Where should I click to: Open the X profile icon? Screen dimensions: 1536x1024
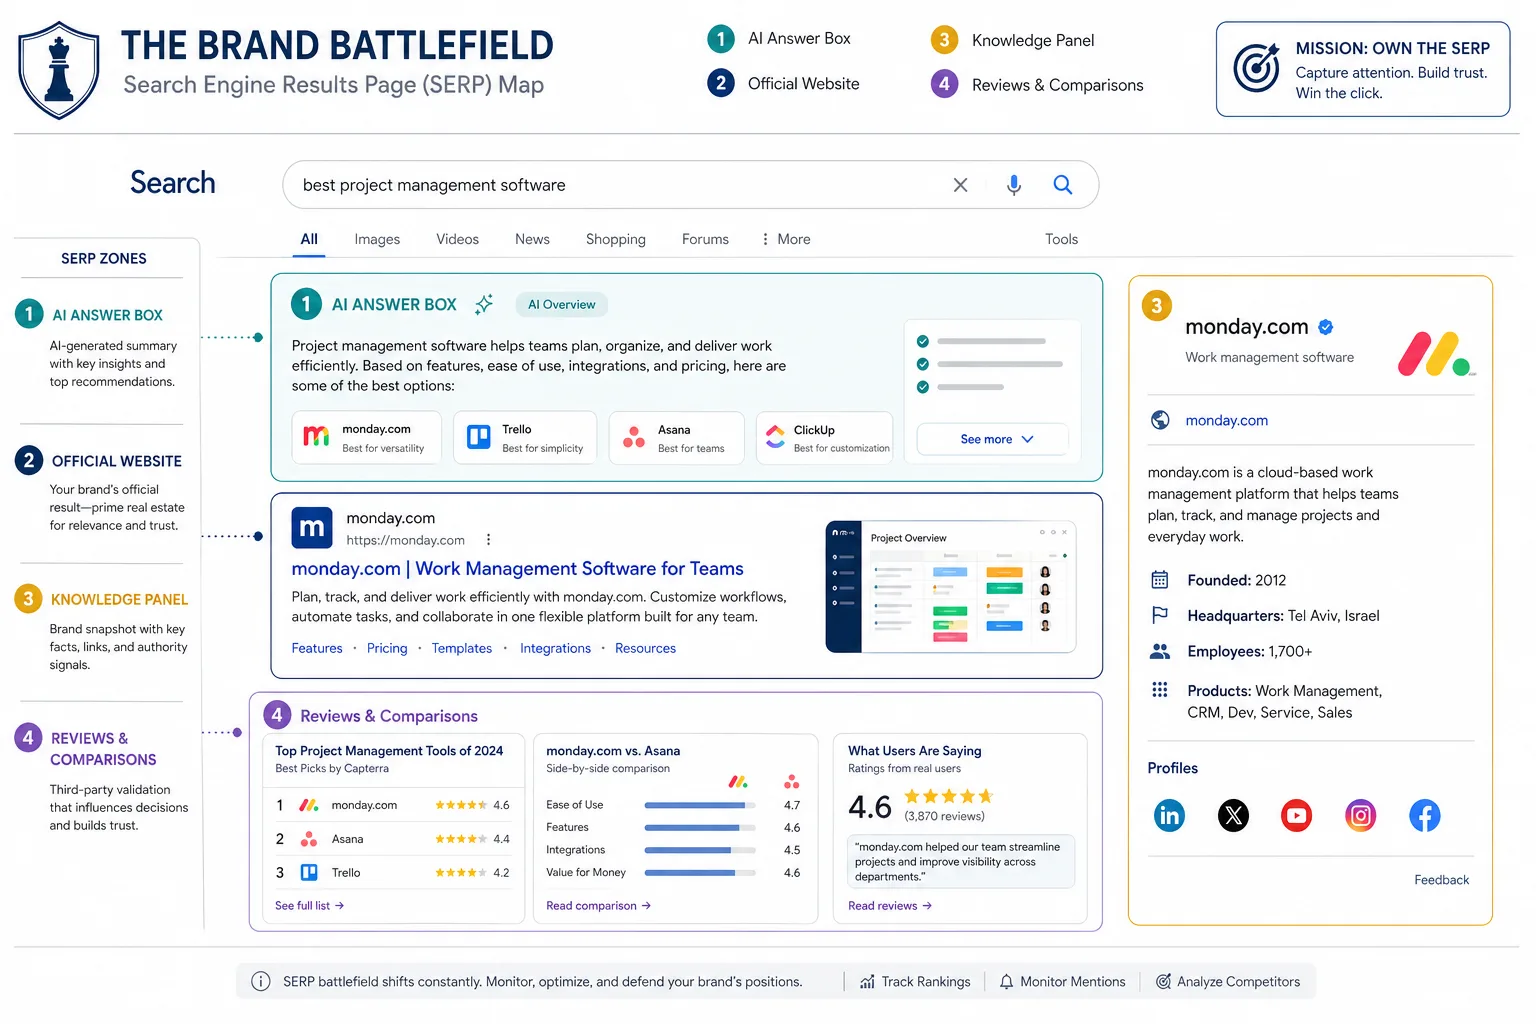(1233, 816)
